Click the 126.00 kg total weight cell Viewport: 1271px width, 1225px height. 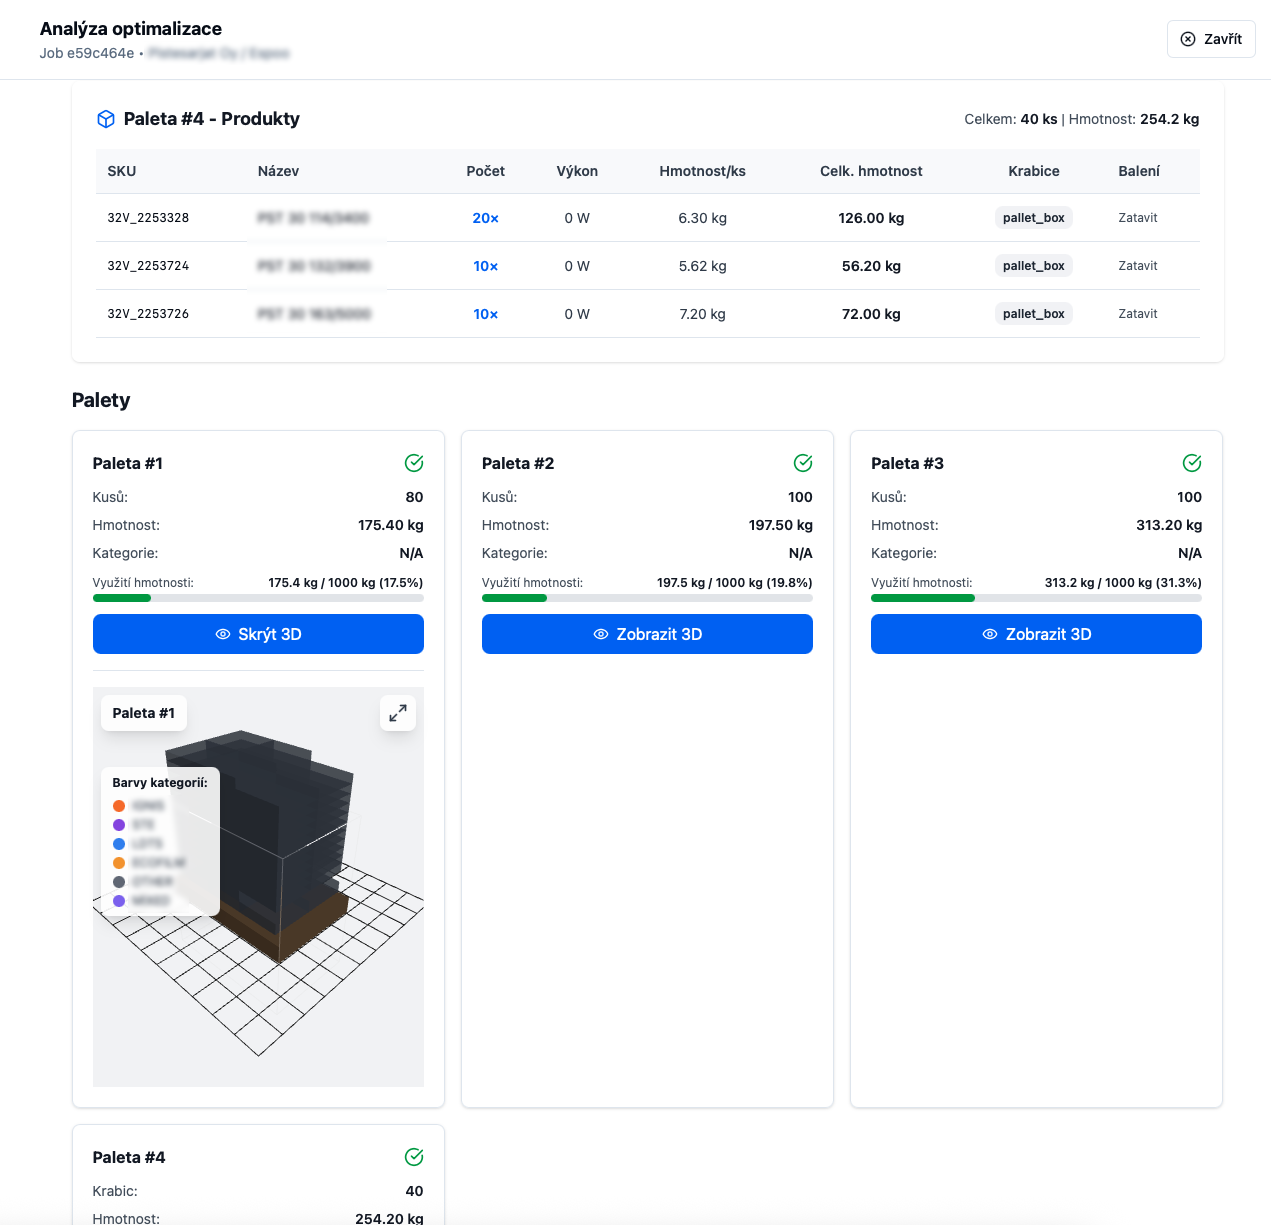[x=871, y=218]
